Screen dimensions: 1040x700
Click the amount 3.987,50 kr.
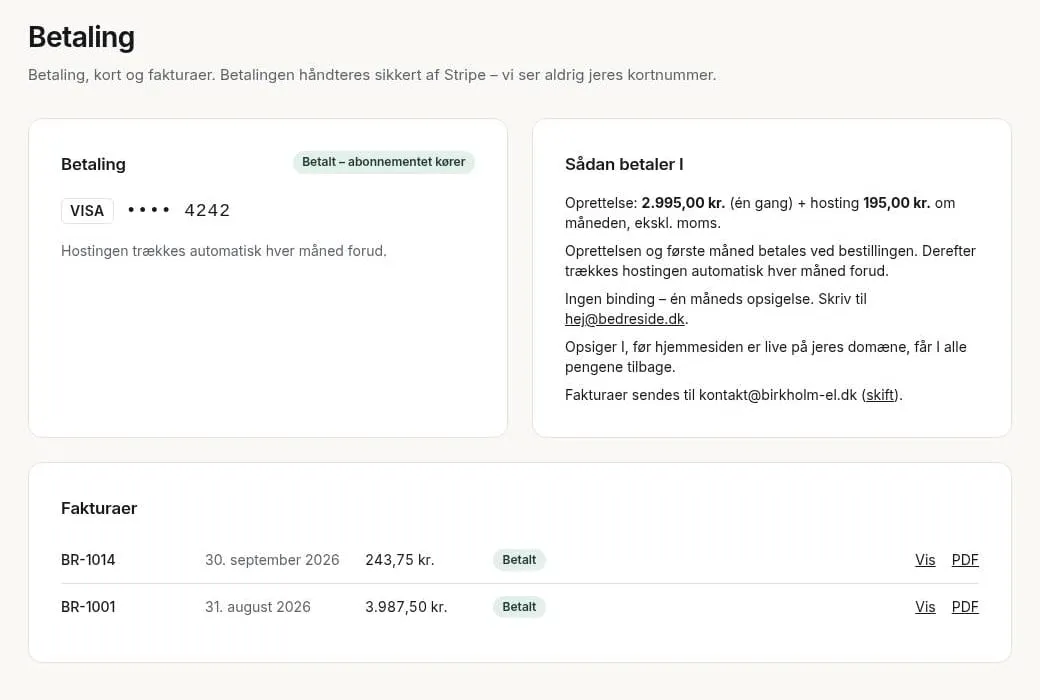point(406,607)
